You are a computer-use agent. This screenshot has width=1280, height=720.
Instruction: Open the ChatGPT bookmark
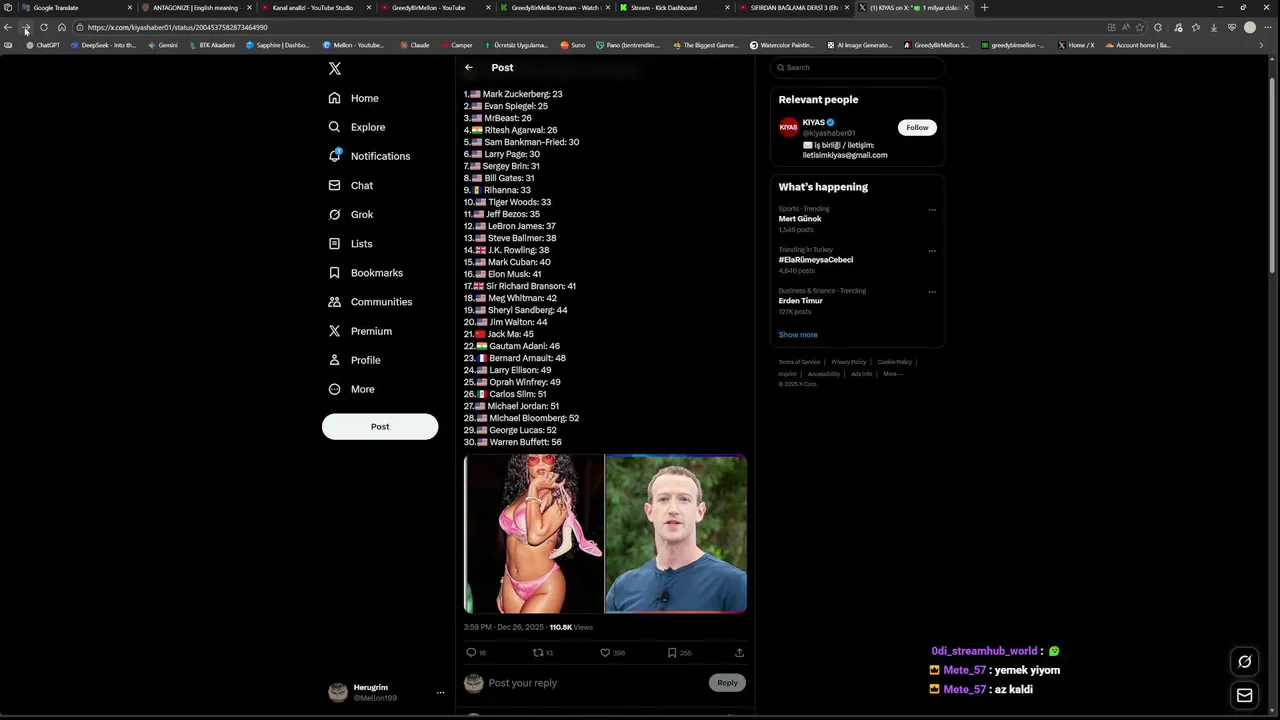tap(42, 45)
